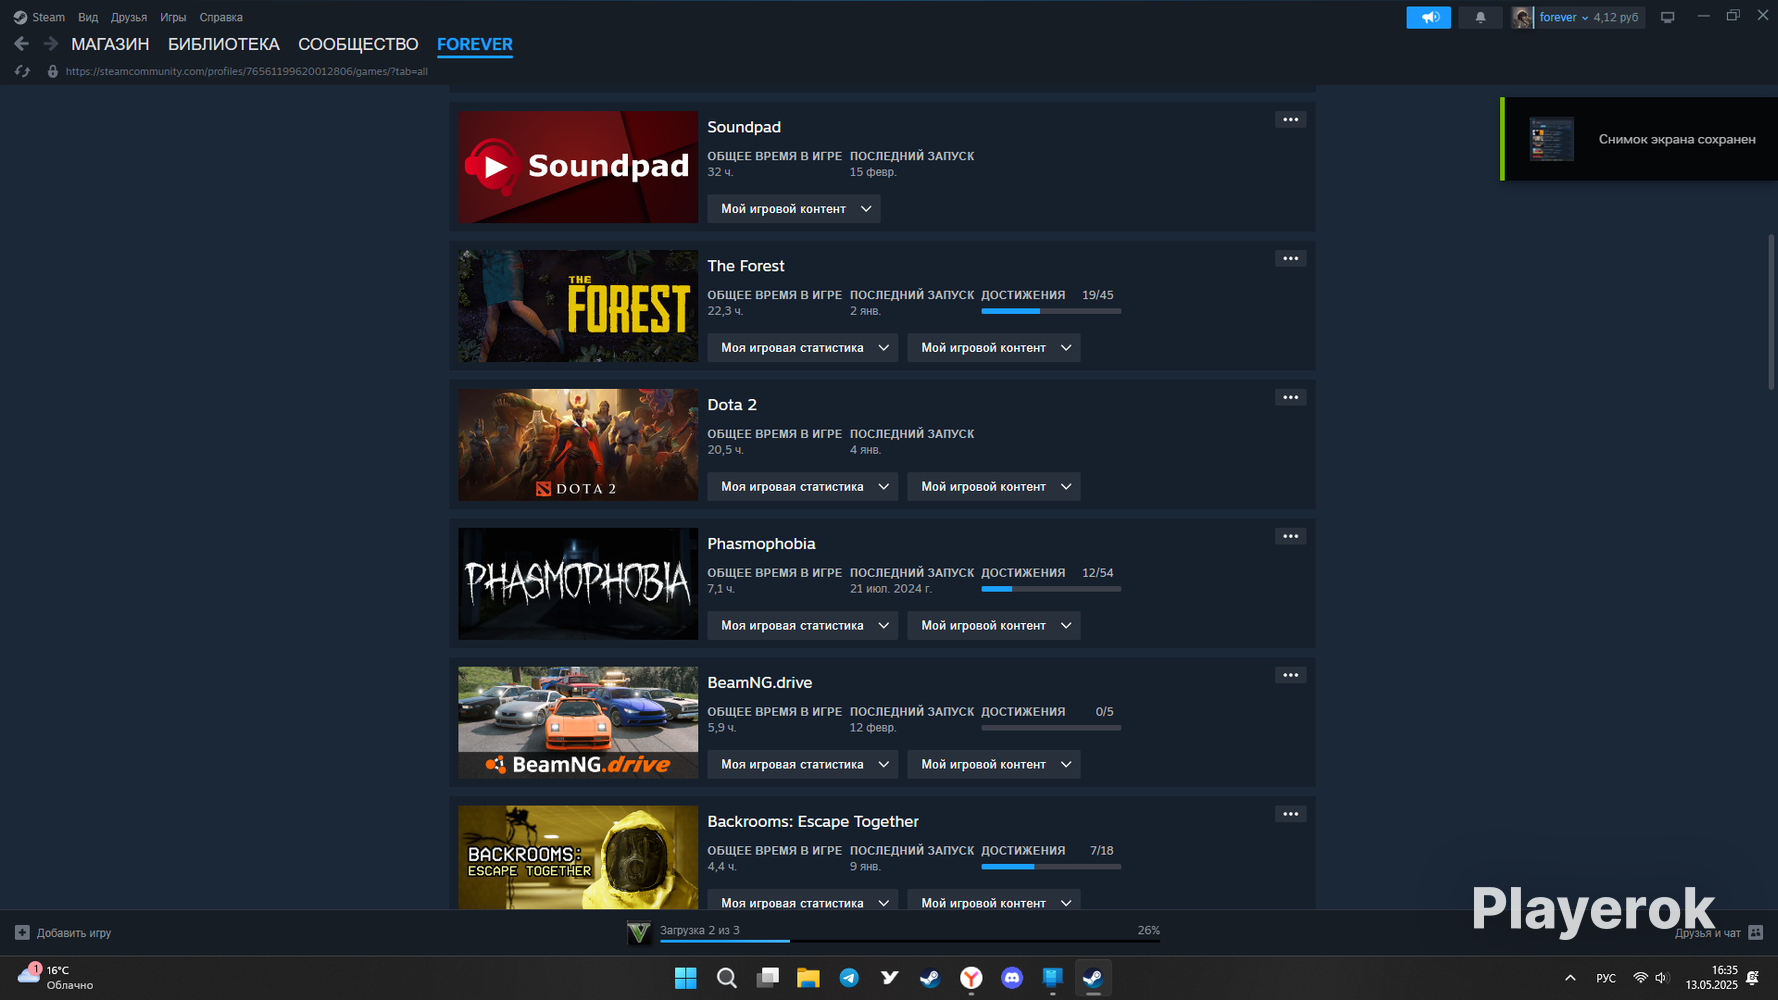Open the more options menu for Soundpad
This screenshot has width=1778, height=1000.
(1291, 120)
